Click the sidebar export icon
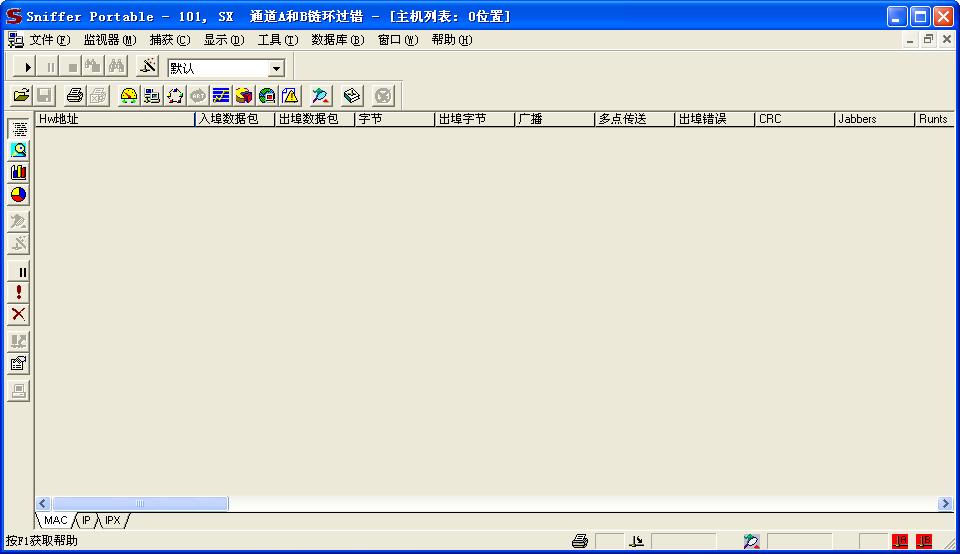Viewport: 960px width, 554px height. [x=19, y=342]
